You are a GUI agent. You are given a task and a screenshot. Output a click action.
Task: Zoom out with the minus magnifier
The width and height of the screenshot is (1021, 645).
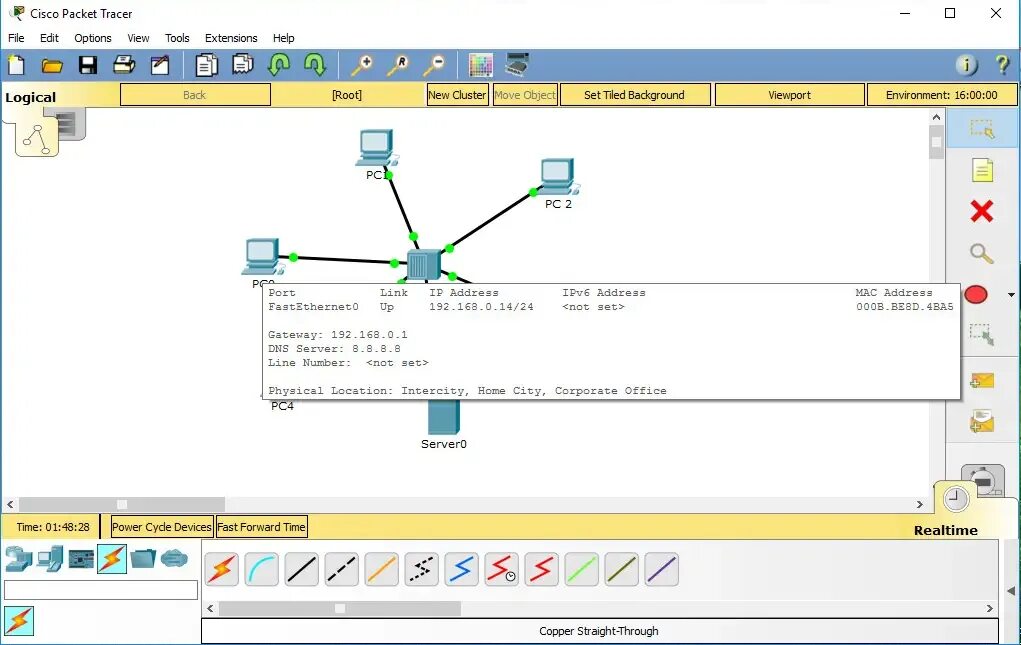[433, 65]
